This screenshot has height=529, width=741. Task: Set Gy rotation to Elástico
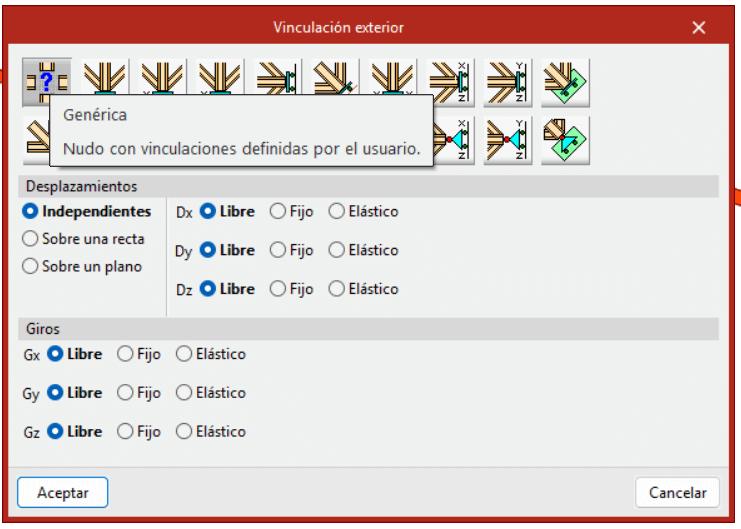coord(183,393)
